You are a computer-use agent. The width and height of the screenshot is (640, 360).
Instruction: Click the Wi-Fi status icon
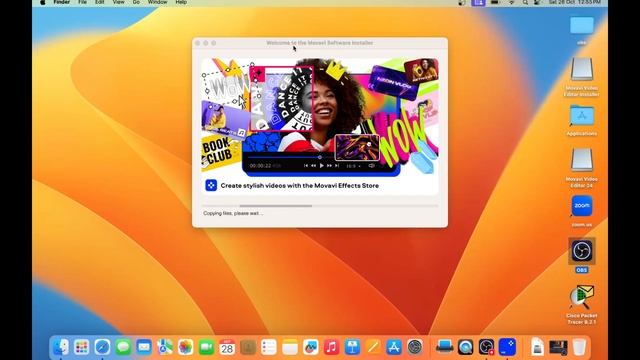(x=511, y=2)
